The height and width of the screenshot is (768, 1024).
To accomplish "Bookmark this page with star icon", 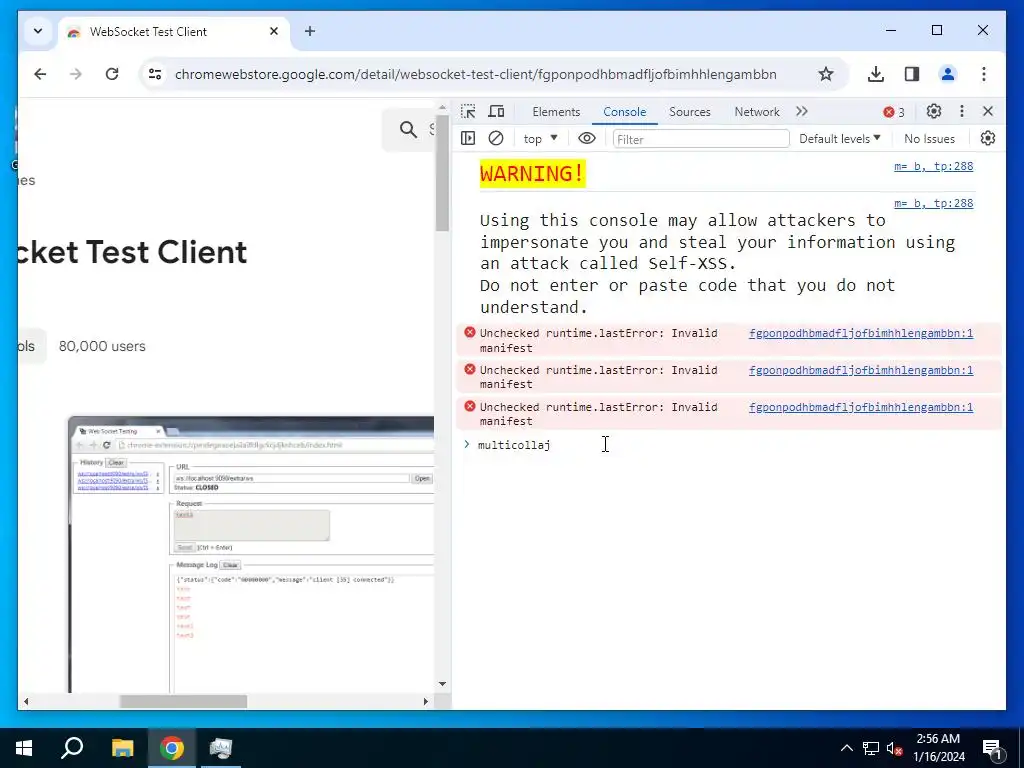I will point(825,74).
